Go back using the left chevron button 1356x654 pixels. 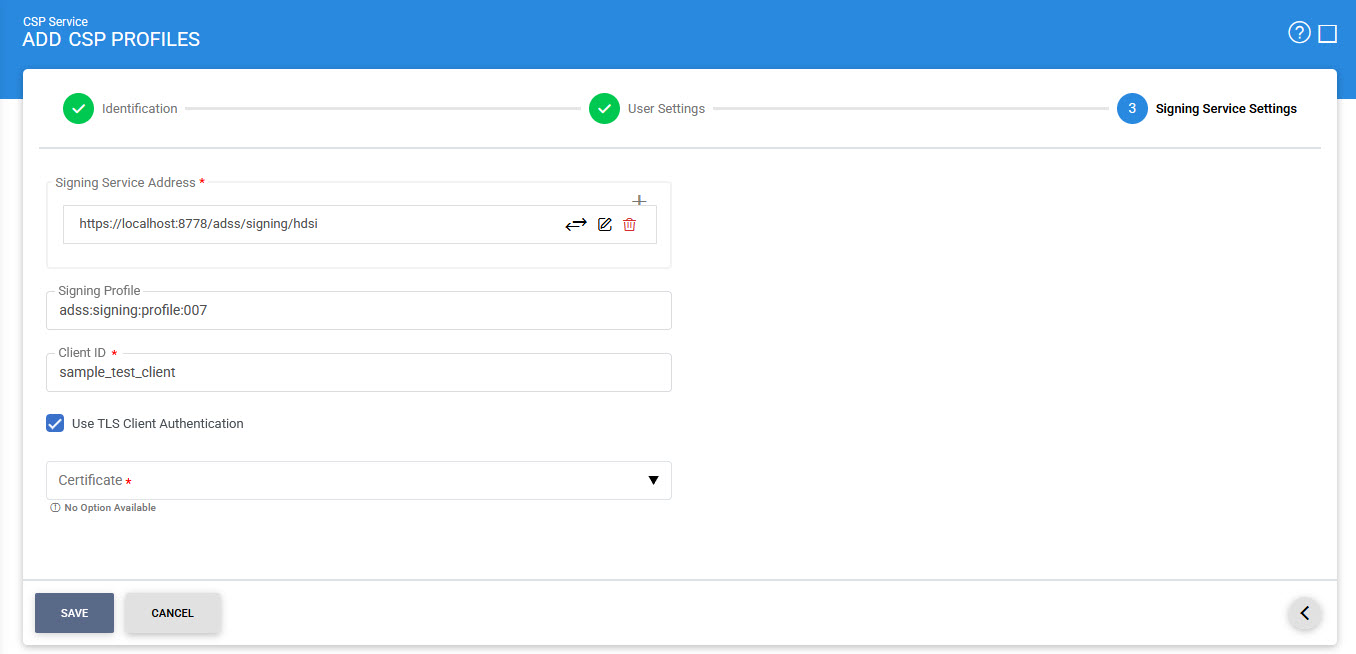click(1304, 613)
